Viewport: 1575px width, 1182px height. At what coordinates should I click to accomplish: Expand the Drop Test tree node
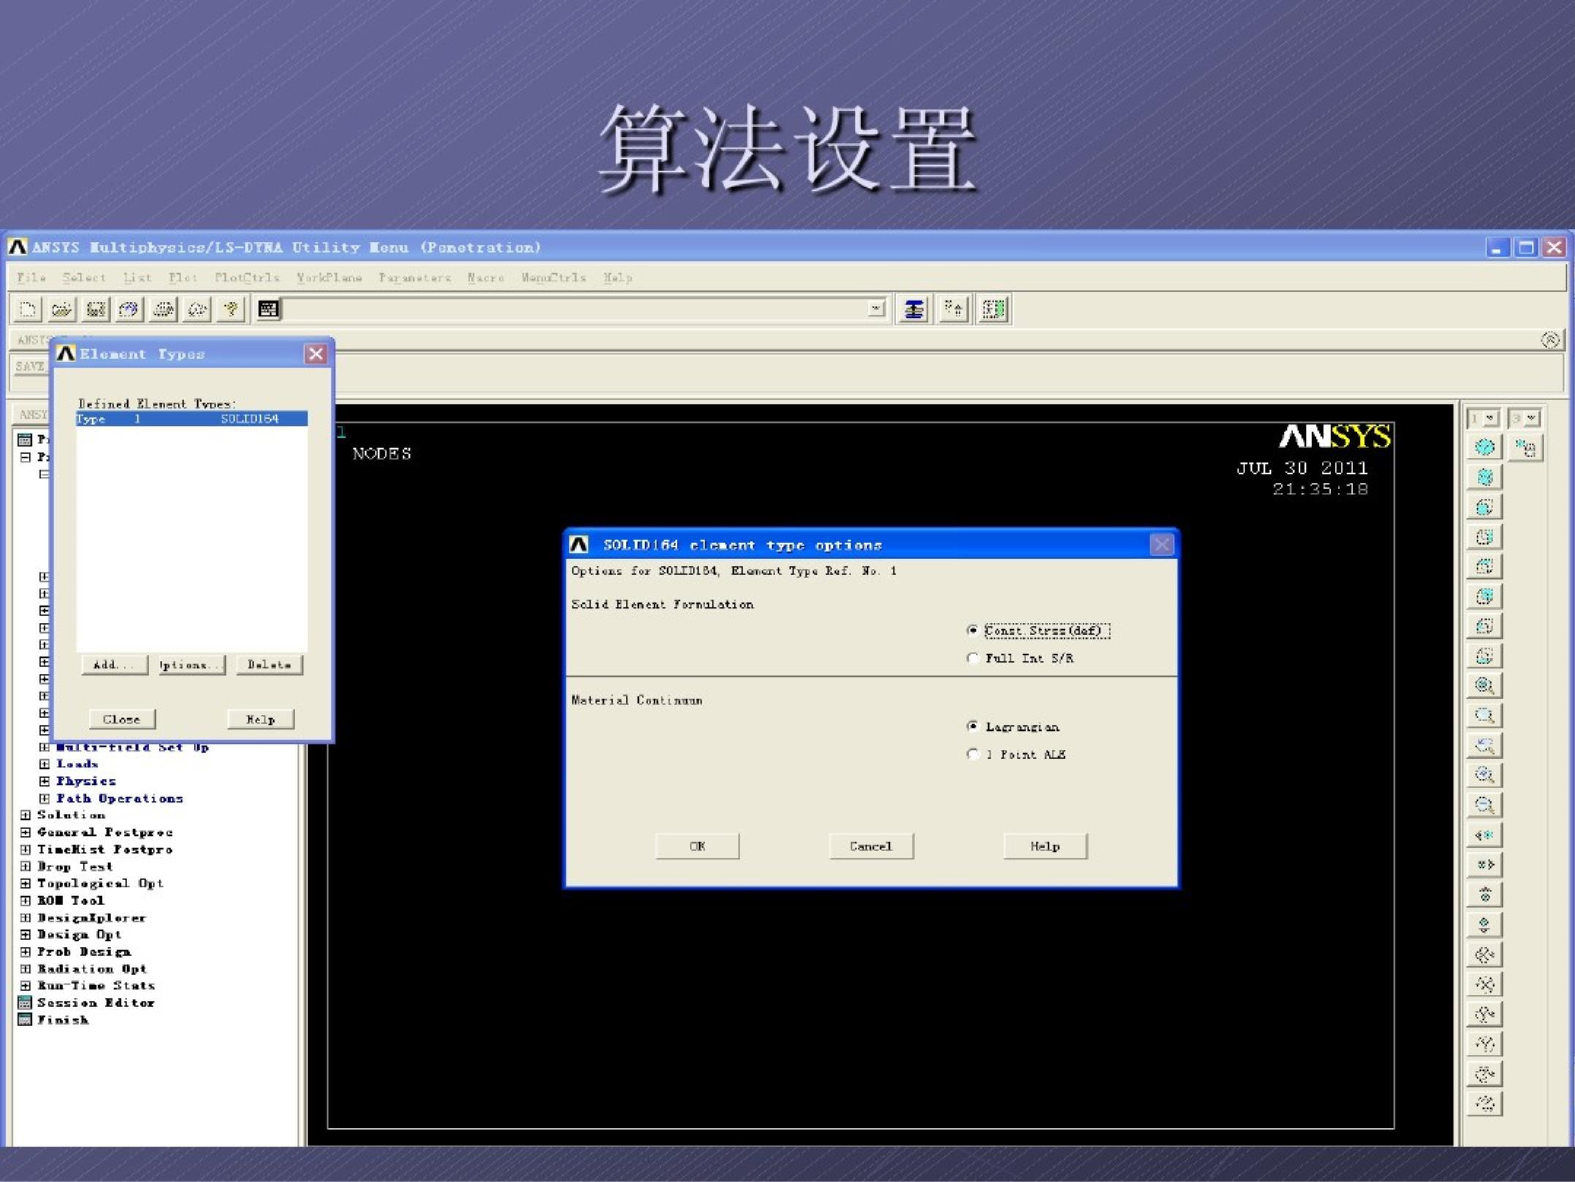tap(26, 866)
